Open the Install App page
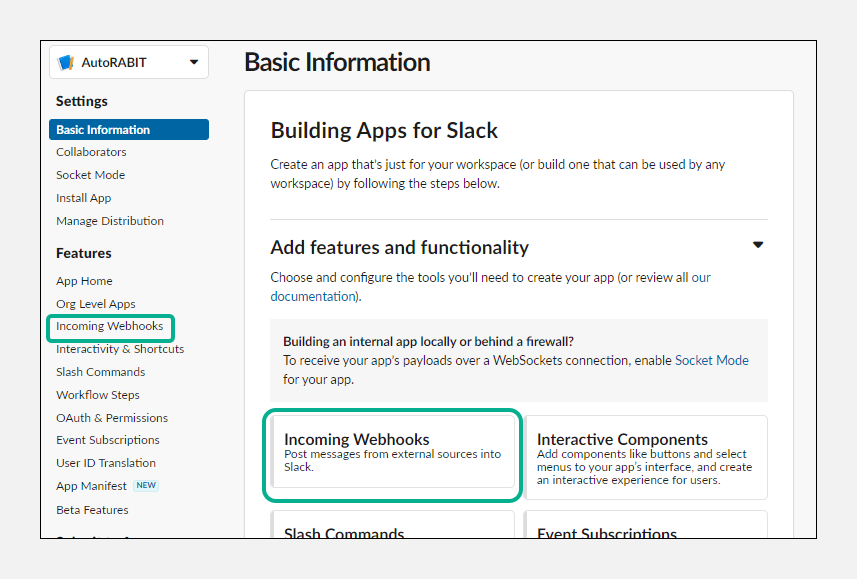 83,197
